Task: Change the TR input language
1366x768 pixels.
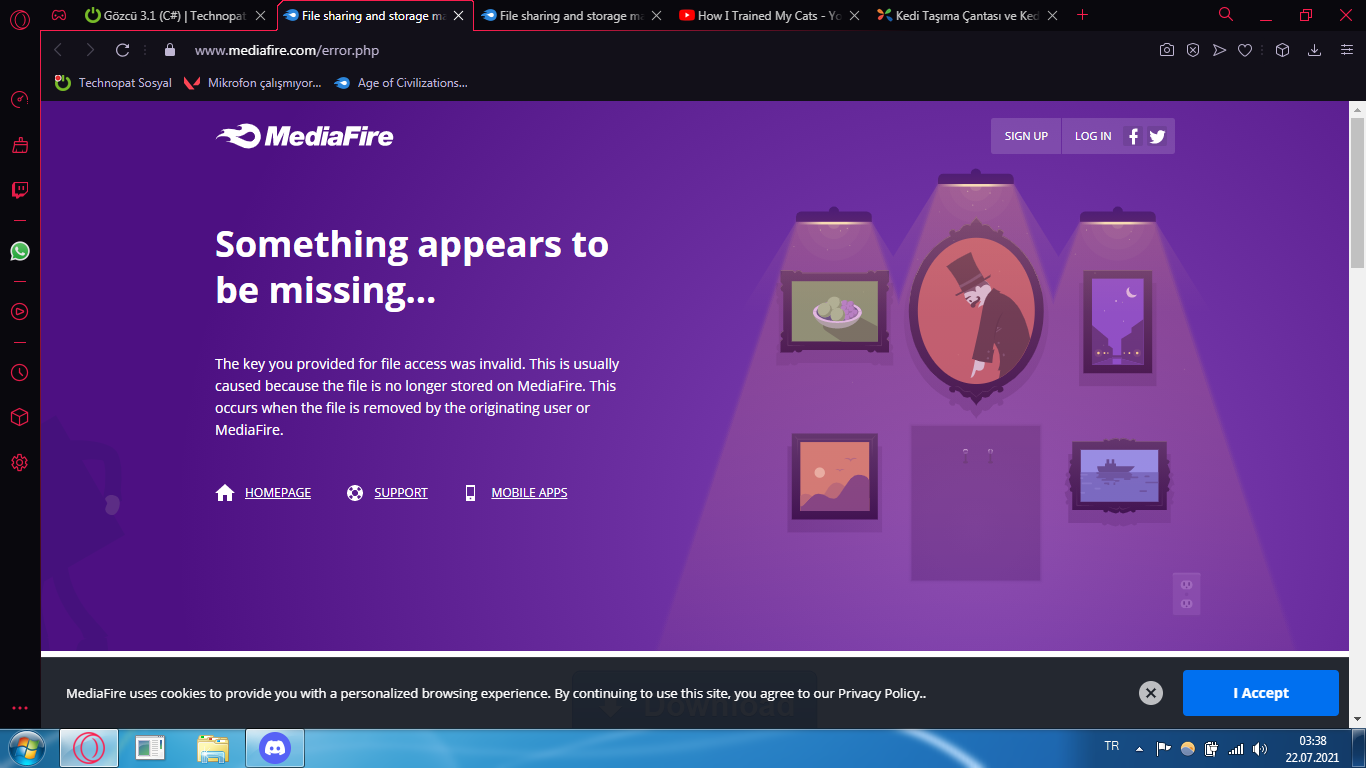Action: click(1111, 746)
